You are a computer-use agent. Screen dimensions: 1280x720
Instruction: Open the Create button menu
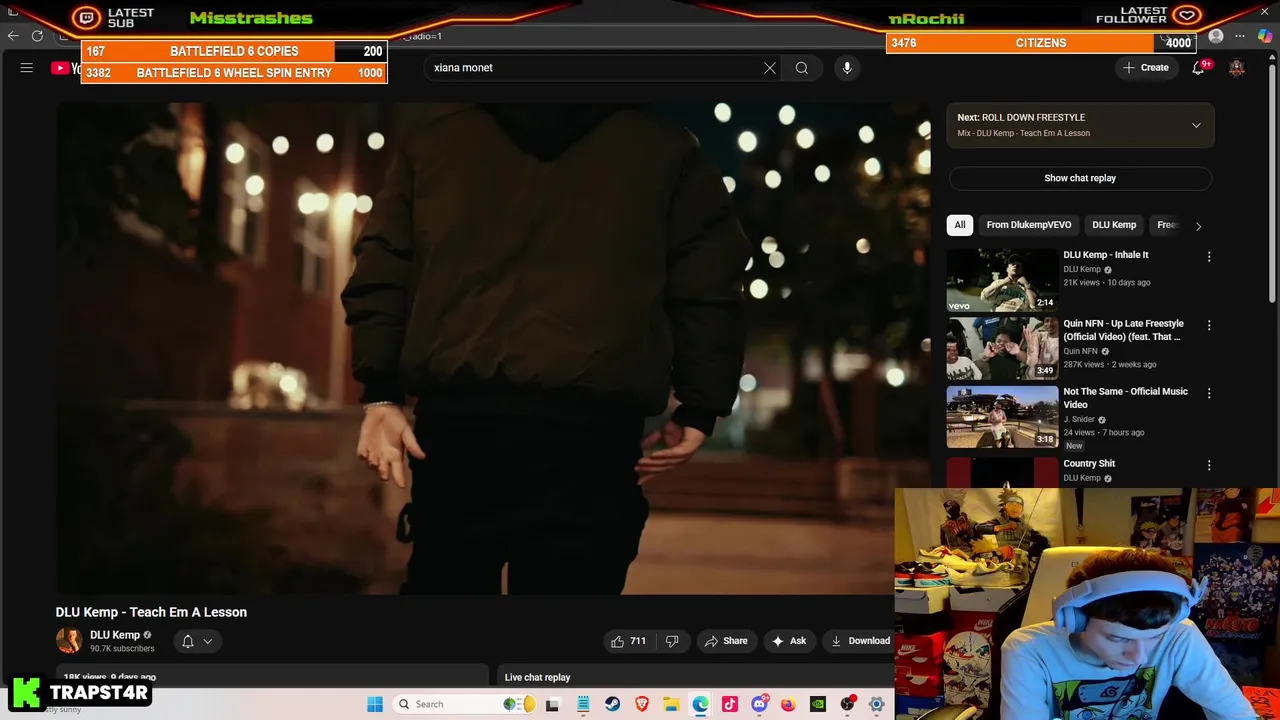(1146, 68)
